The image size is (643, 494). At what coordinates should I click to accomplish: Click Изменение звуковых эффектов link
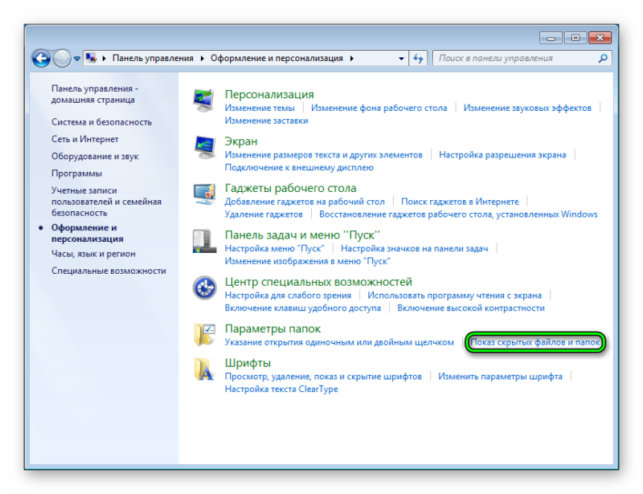tap(527, 108)
